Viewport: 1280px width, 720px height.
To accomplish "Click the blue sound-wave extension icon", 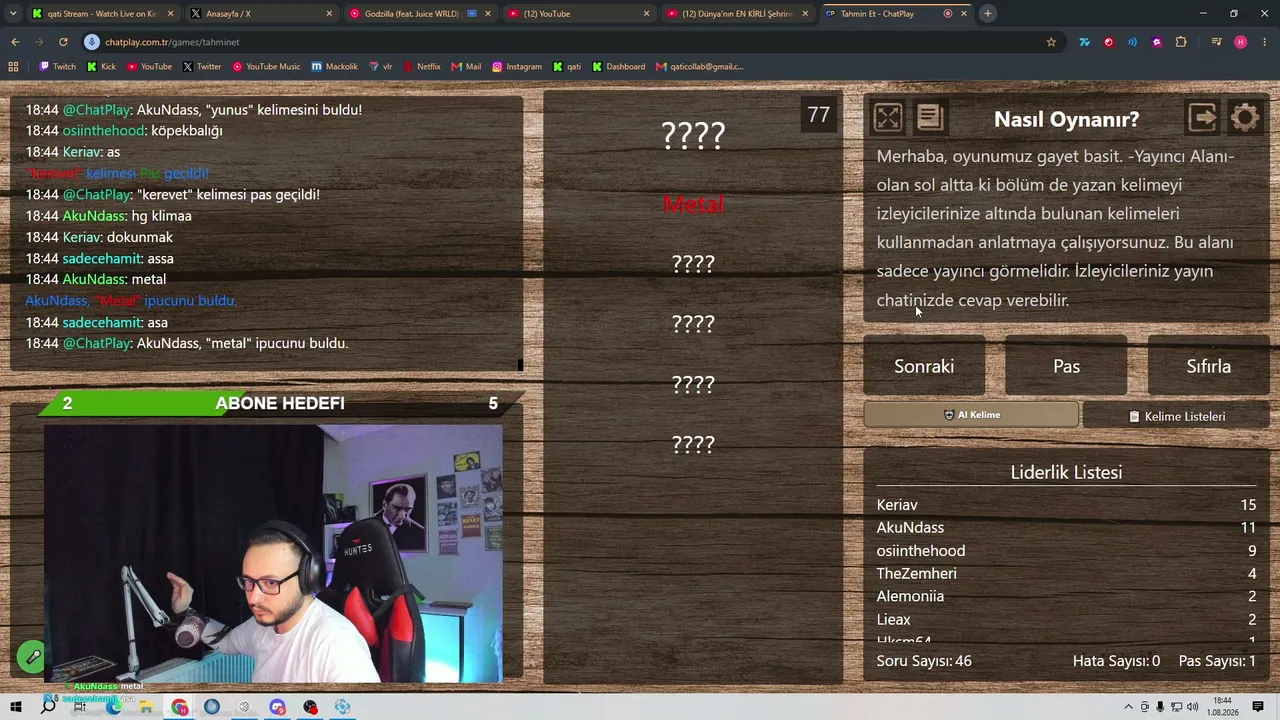I will (1132, 42).
